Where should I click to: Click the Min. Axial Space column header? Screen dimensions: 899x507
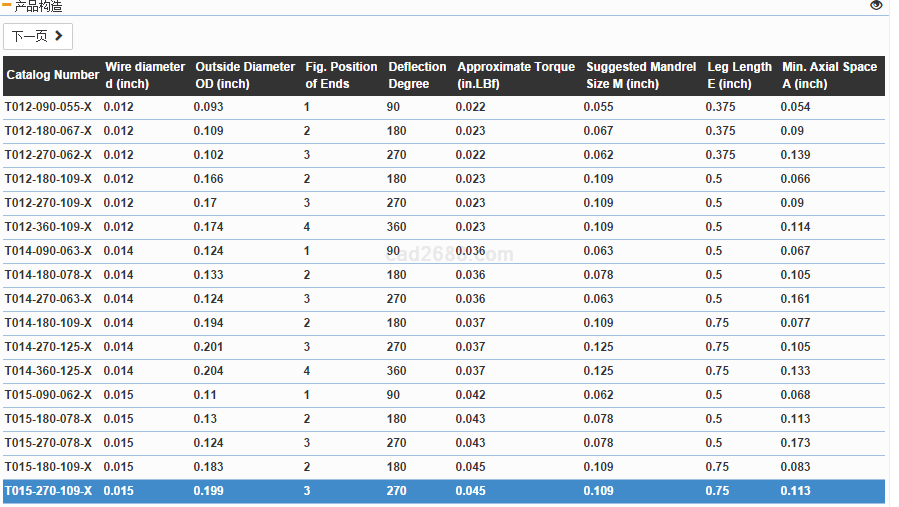829,75
